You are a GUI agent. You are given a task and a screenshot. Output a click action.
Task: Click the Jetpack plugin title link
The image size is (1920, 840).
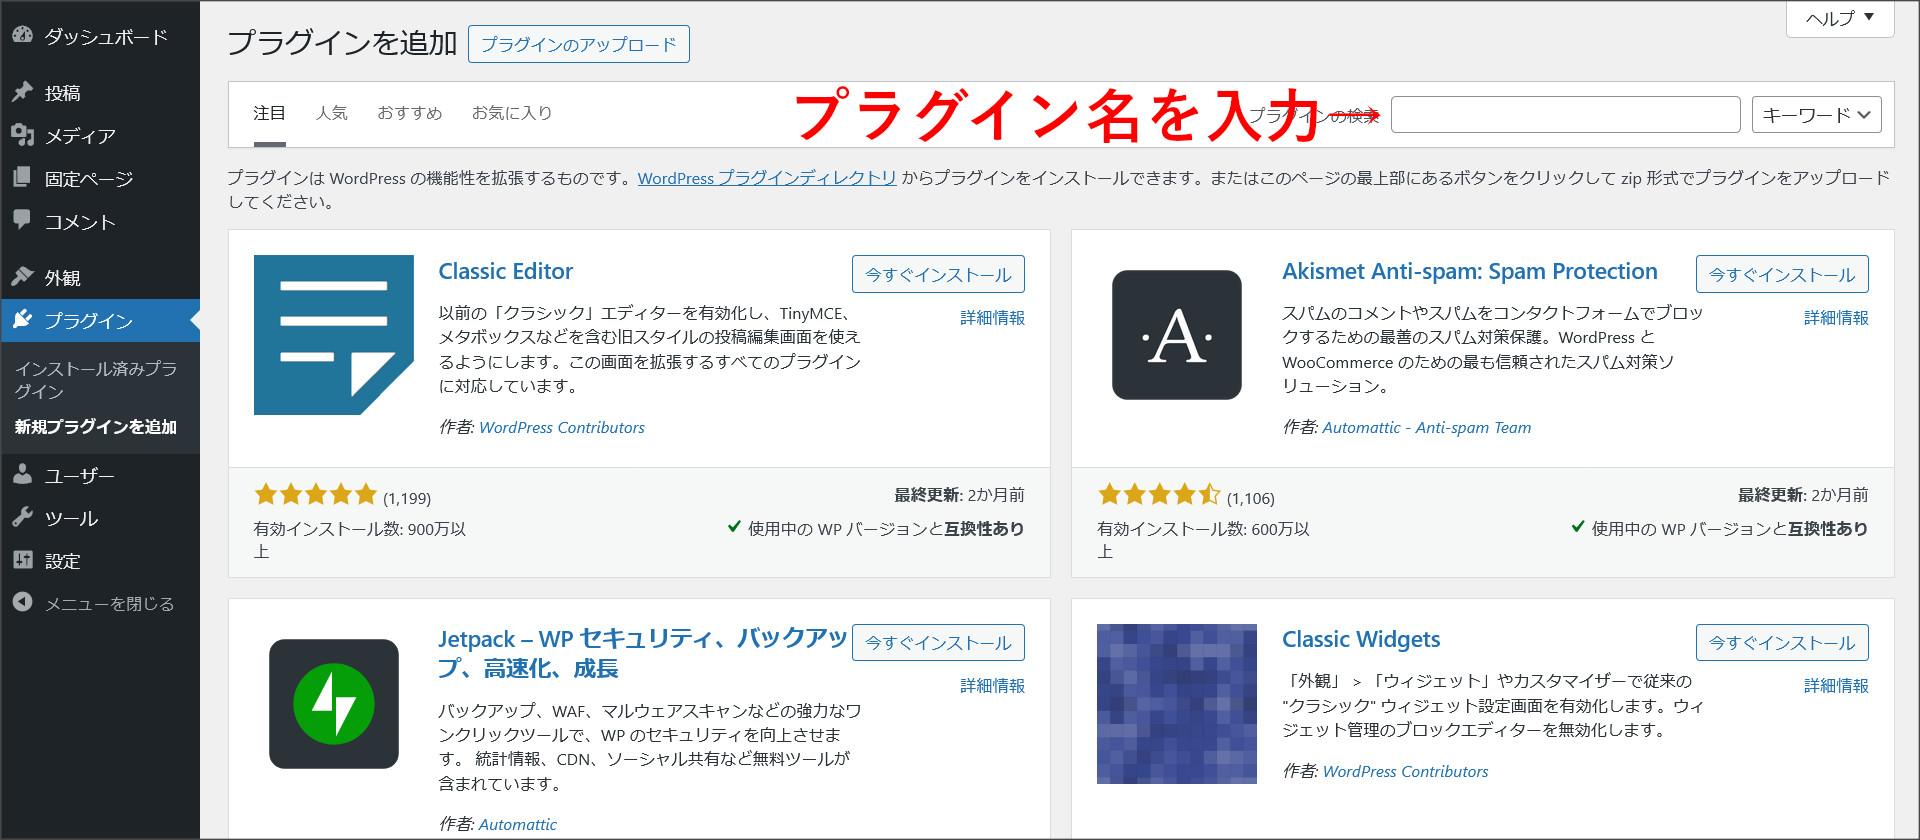click(x=642, y=653)
